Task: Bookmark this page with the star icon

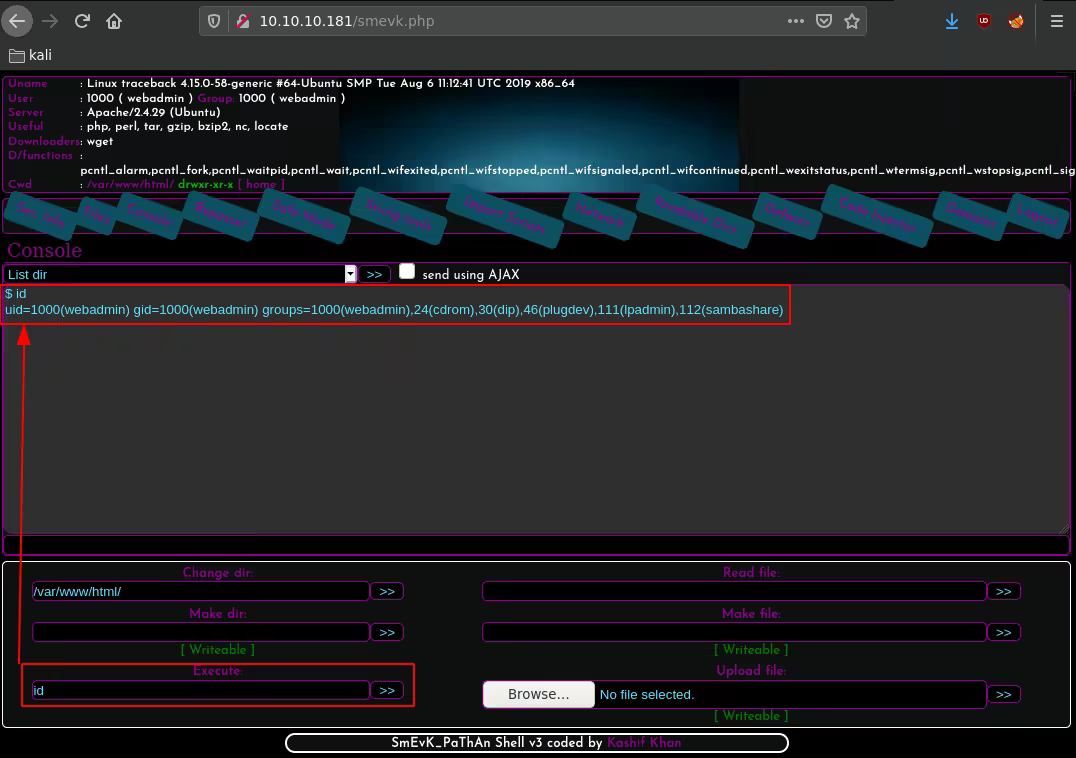Action: (x=852, y=21)
